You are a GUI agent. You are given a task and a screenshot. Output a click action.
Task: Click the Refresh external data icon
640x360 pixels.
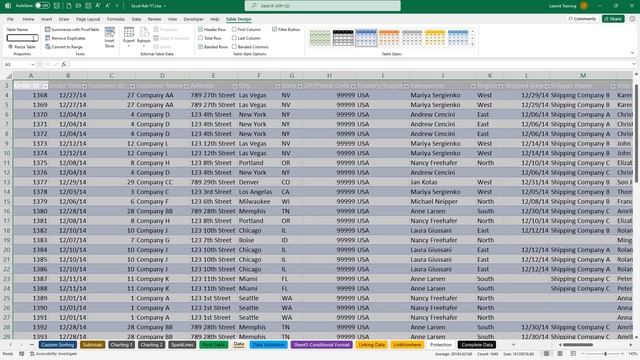144,33
